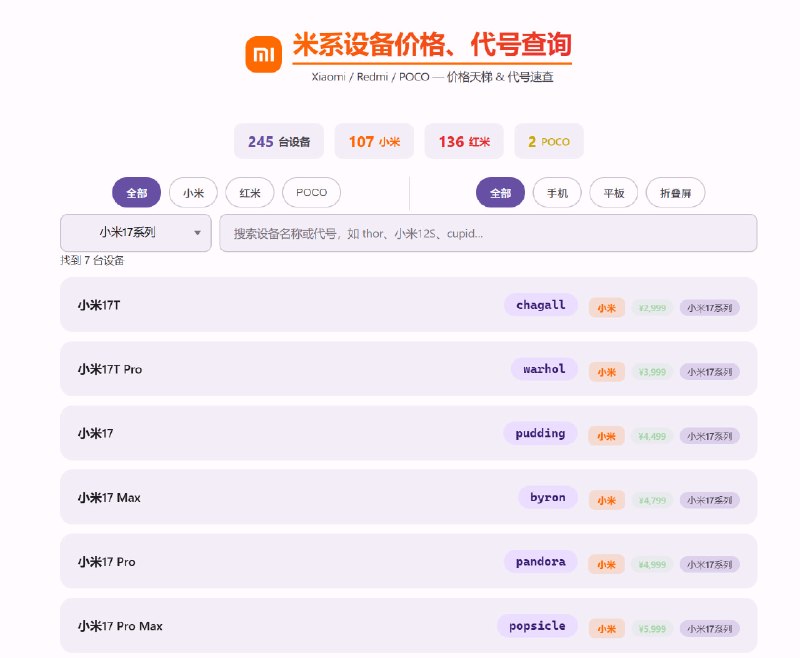Open the 小米17 Pro Max device row
Viewport: 800px width, 658px height.
click(409, 626)
